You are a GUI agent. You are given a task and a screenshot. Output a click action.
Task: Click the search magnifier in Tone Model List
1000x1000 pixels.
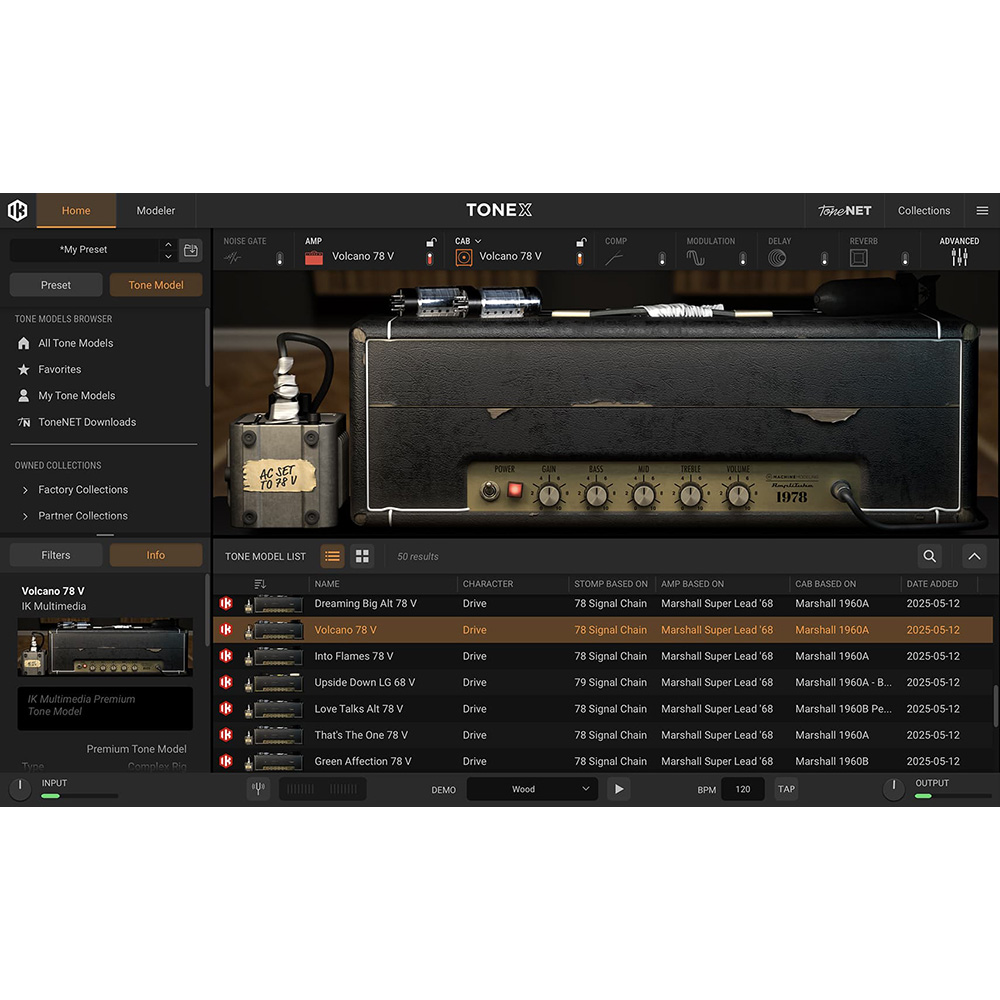[930, 557]
